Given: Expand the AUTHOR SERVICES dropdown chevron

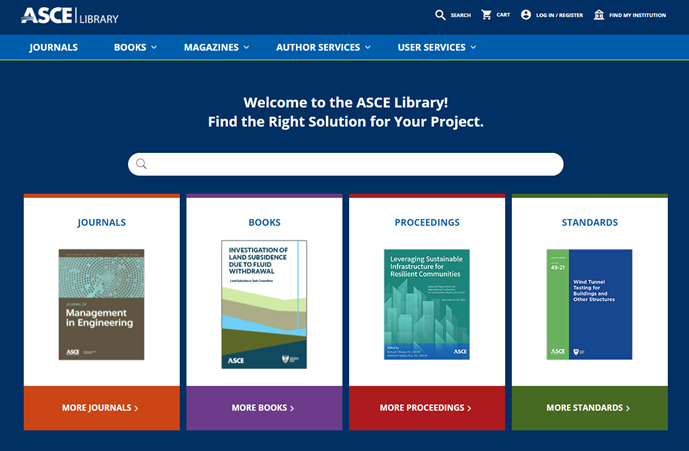Looking at the screenshot, I should (x=367, y=47).
